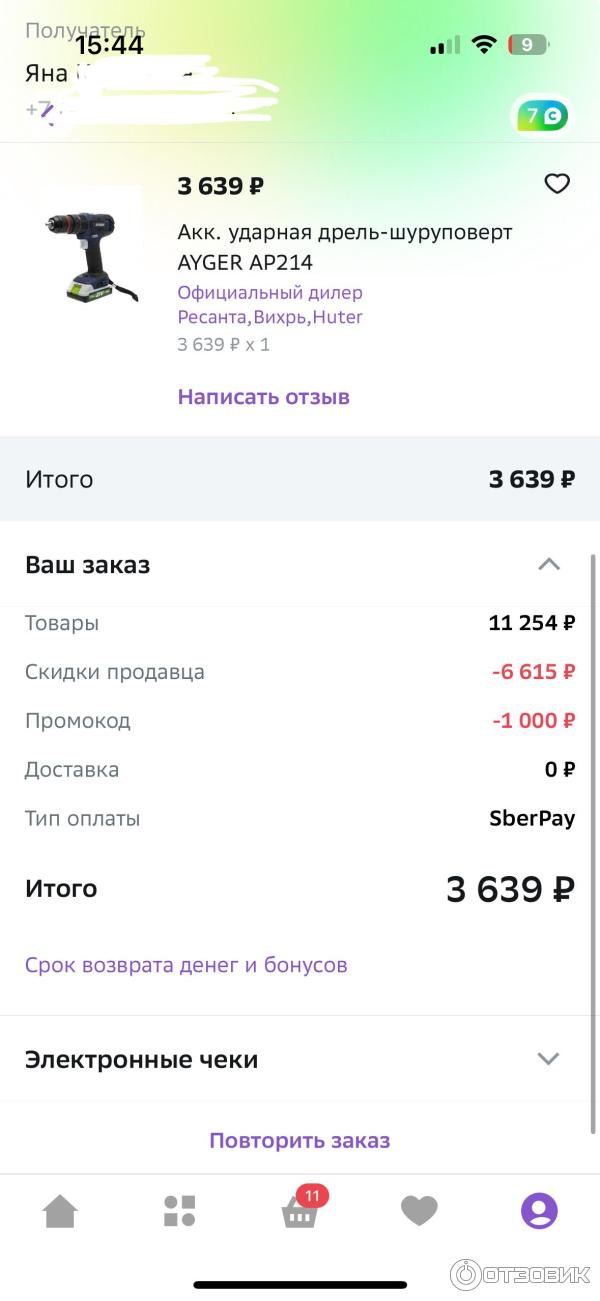This screenshot has width=600, height=1301.
Task: Open the catalog grid icon
Action: pyautogui.click(x=180, y=1210)
